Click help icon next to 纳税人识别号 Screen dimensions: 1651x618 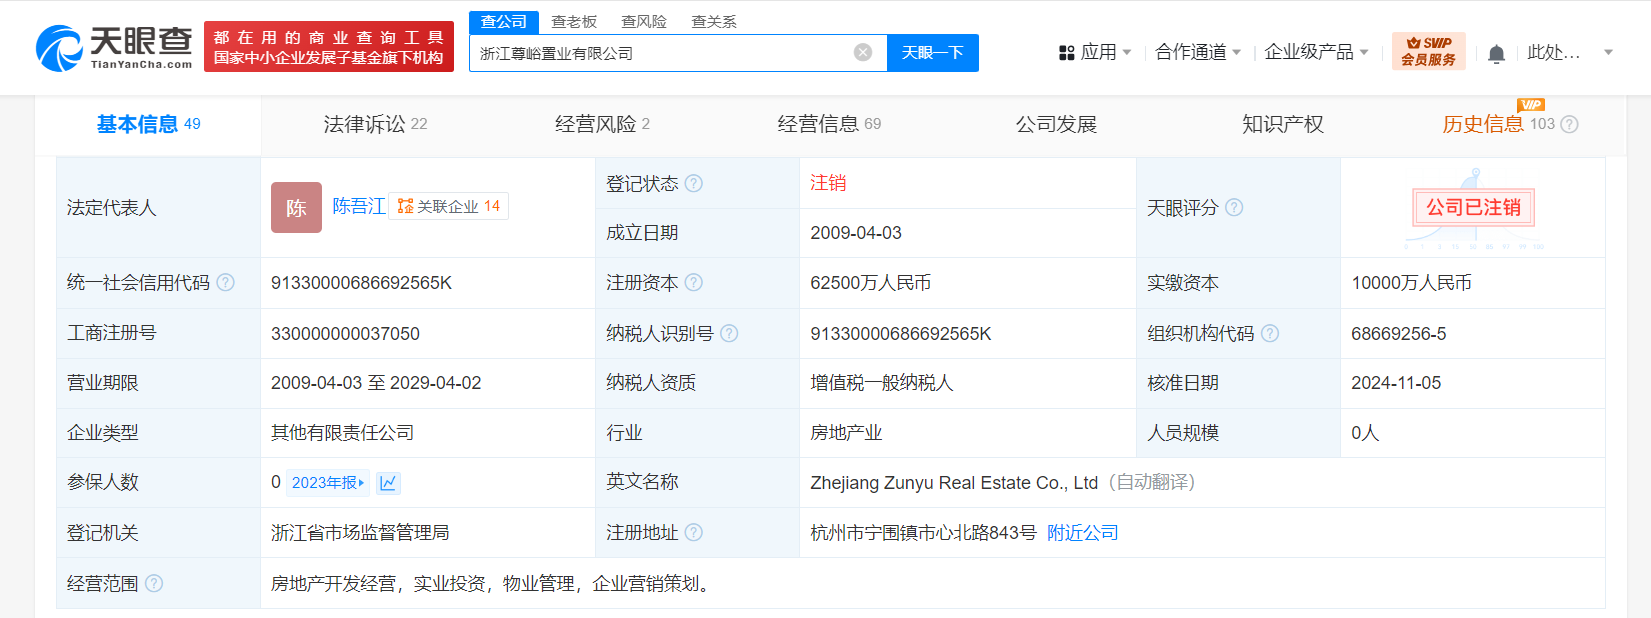click(729, 333)
